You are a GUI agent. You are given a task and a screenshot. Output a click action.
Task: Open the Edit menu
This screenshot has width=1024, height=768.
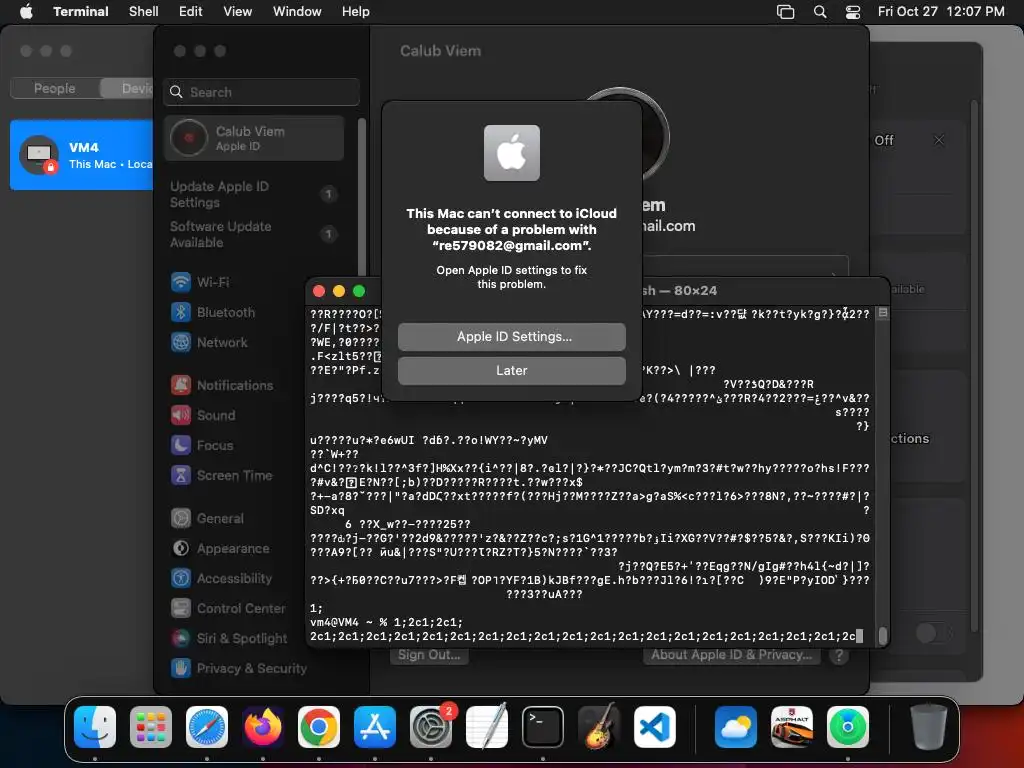[191, 11]
